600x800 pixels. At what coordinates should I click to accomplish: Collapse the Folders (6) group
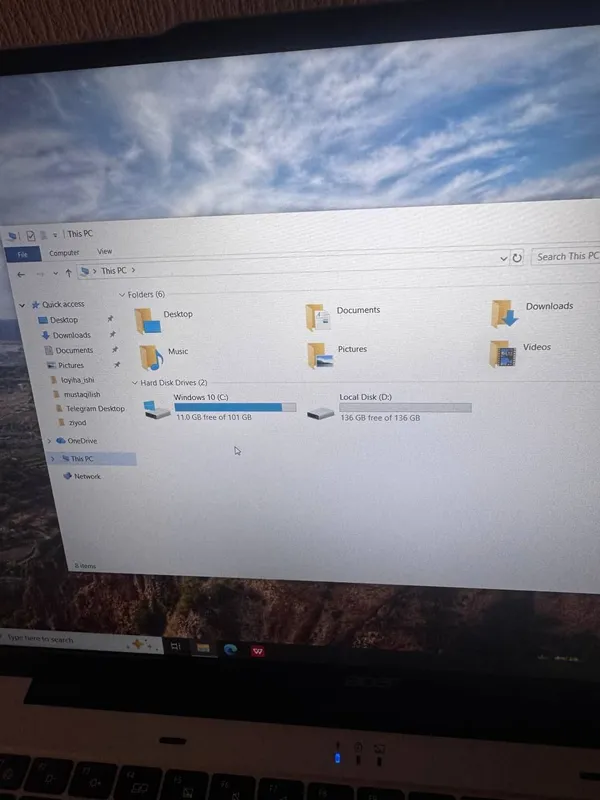121,295
